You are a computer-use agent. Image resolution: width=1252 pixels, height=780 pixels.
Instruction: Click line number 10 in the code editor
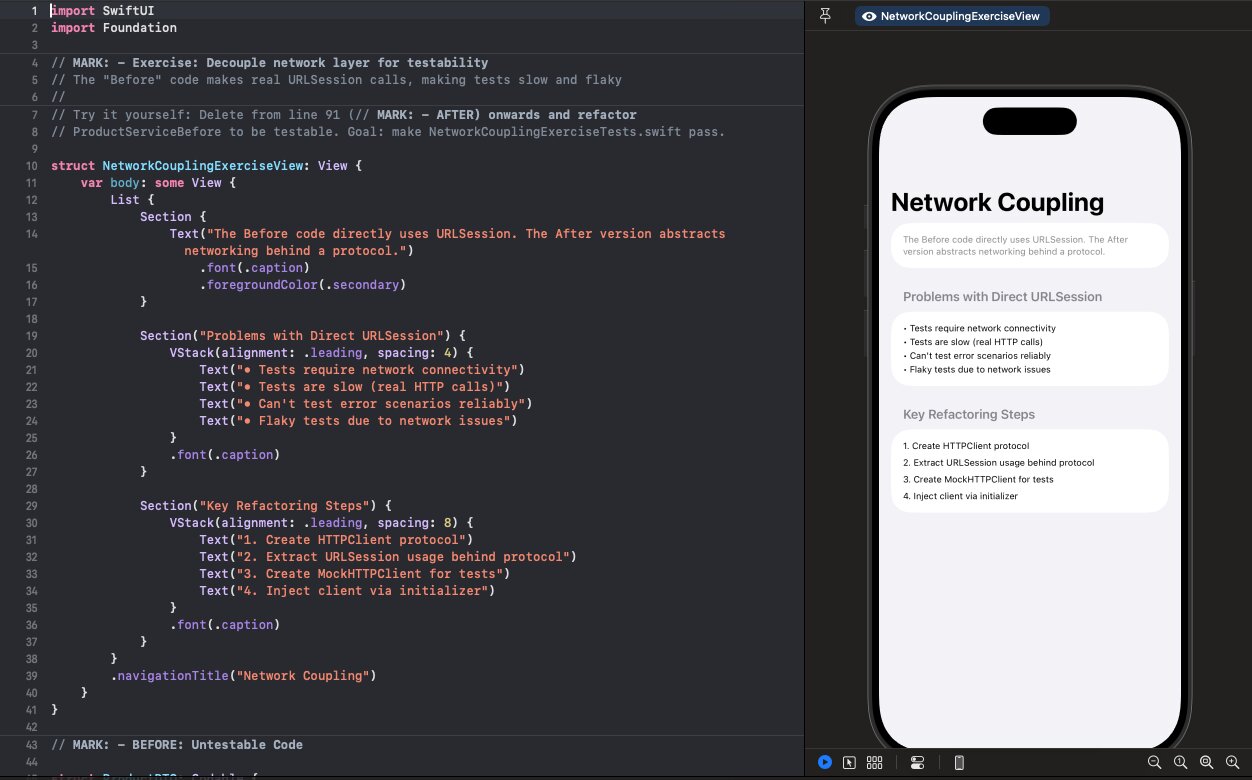point(31,165)
